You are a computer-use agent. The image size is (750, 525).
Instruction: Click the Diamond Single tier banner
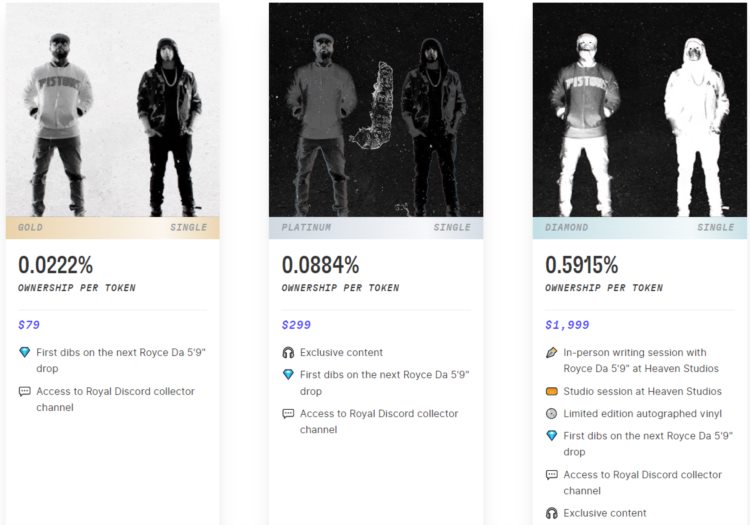click(640, 228)
